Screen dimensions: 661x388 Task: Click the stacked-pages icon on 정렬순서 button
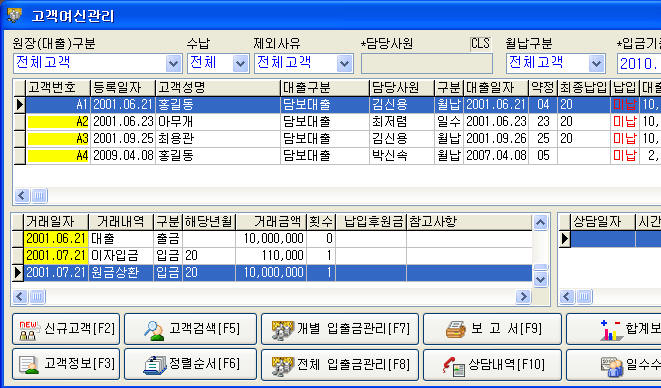155,365
